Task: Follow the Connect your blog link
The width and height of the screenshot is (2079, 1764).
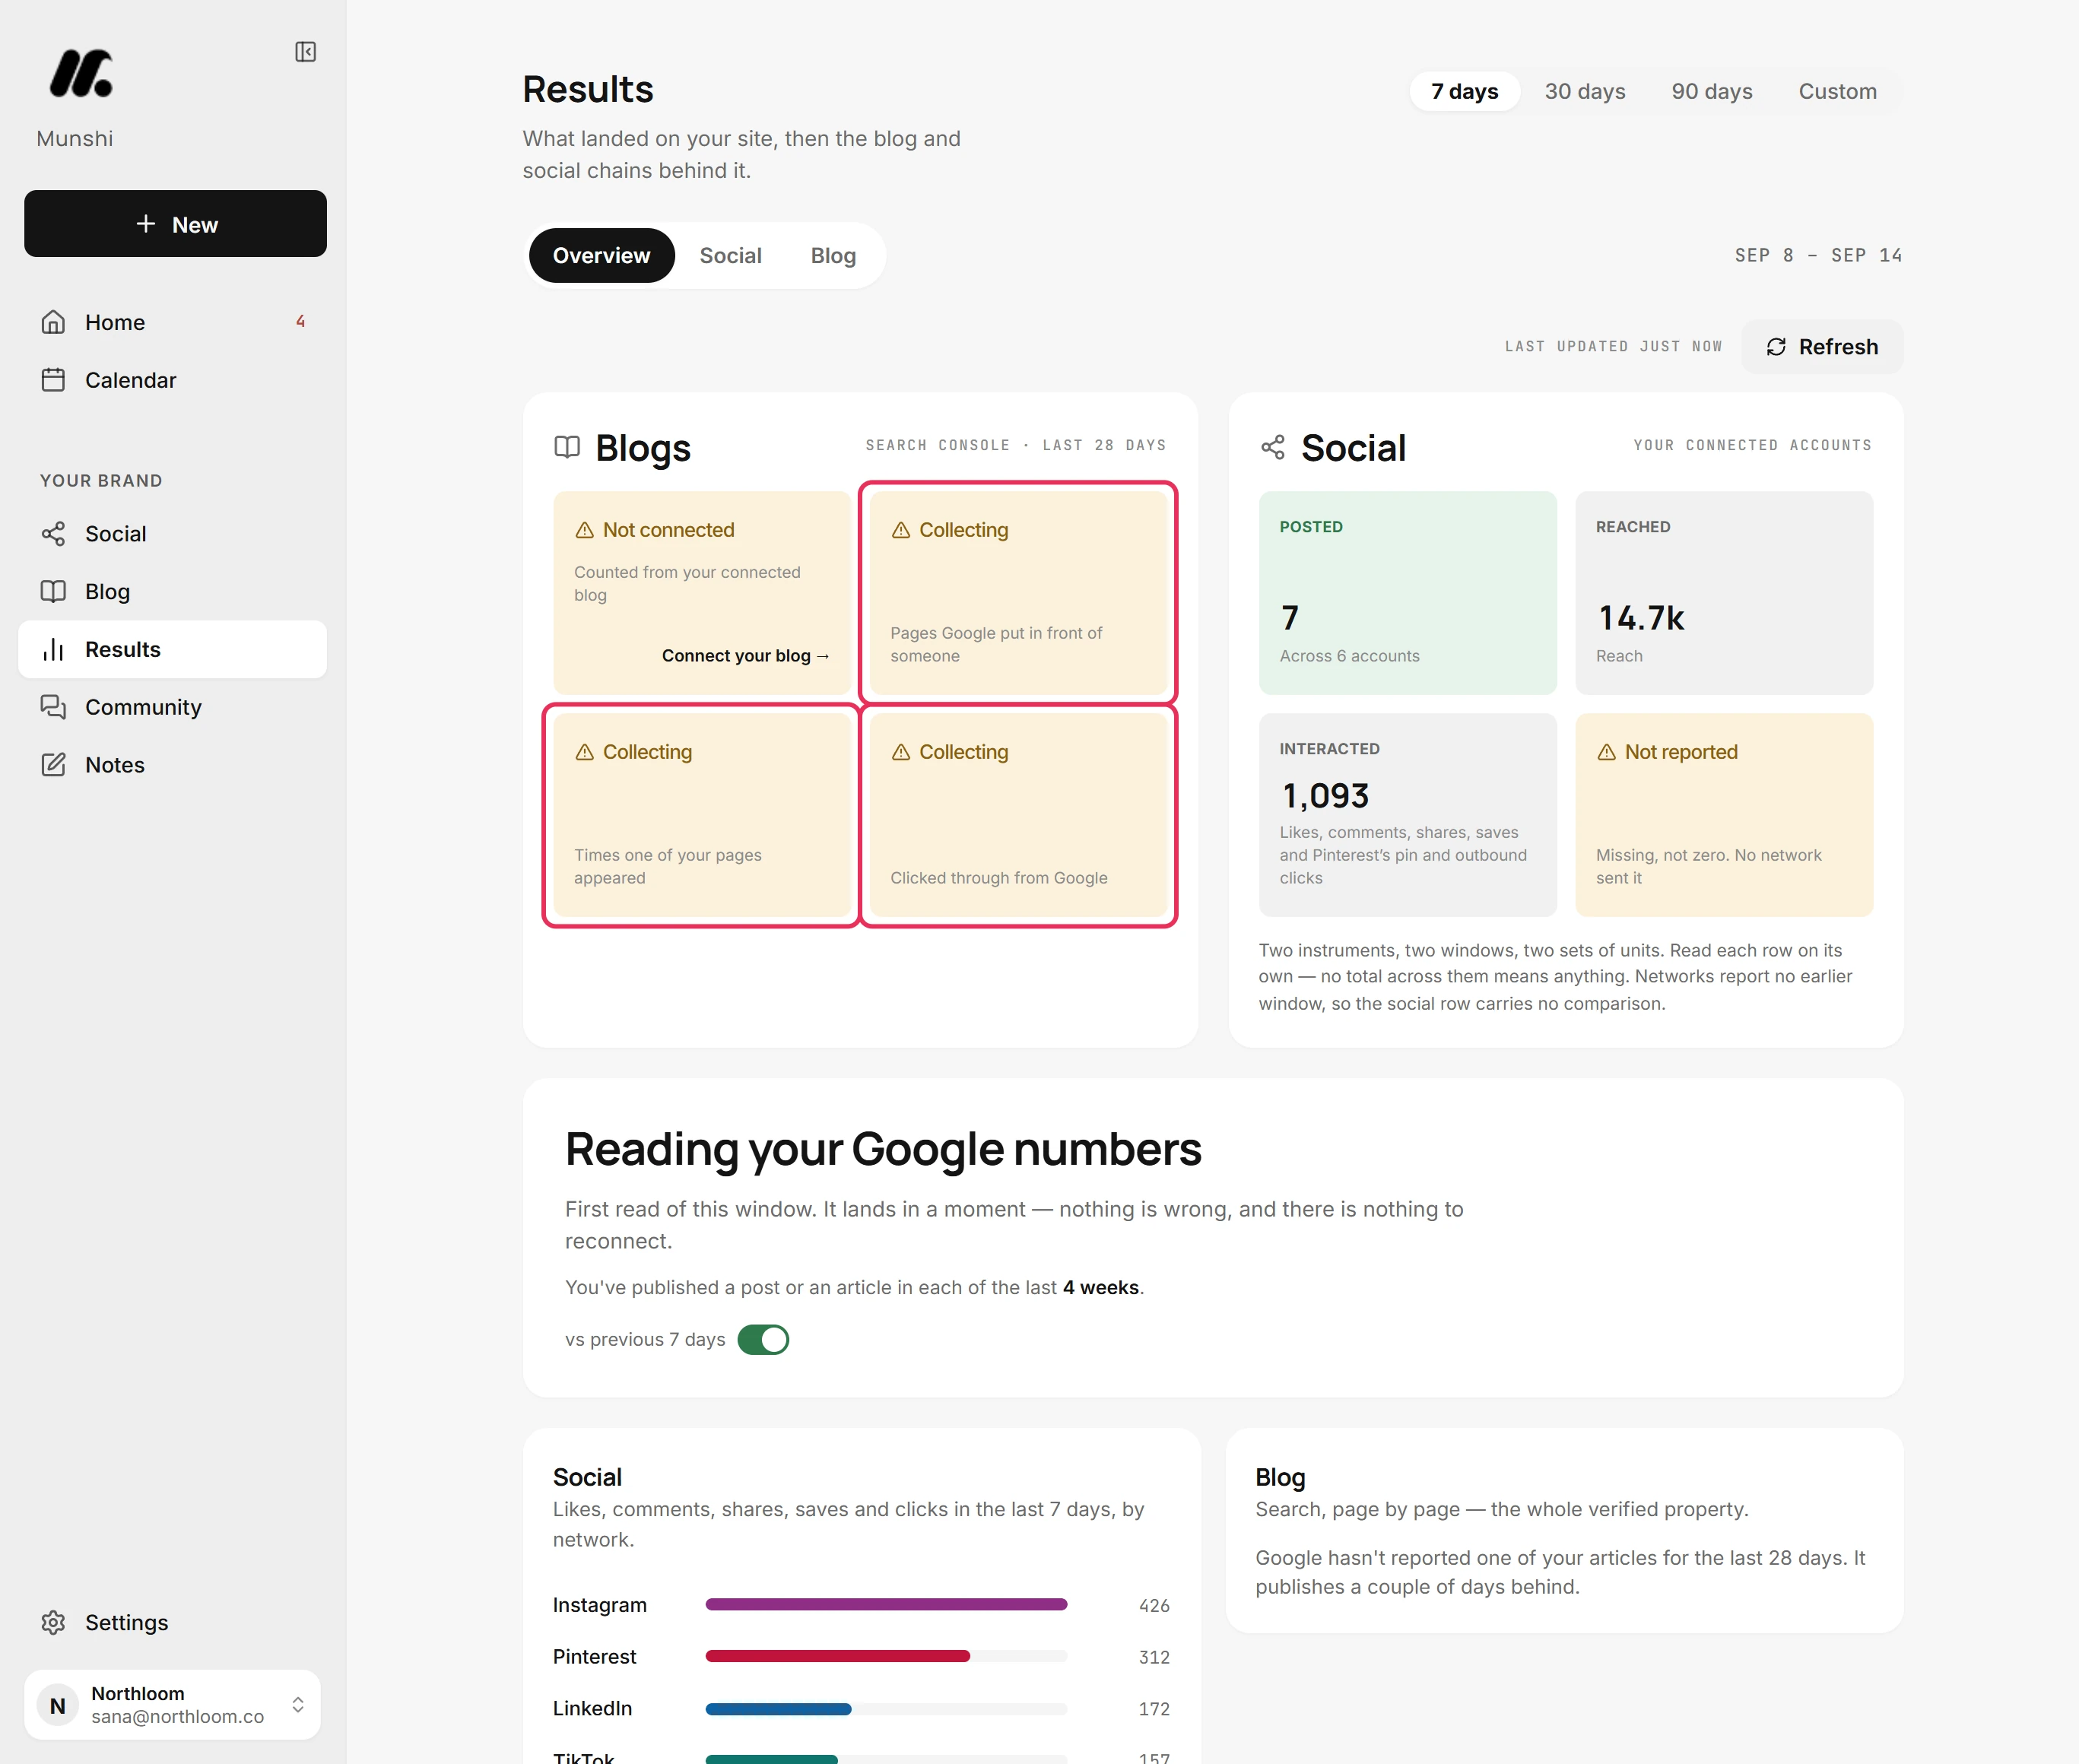Action: (745, 656)
